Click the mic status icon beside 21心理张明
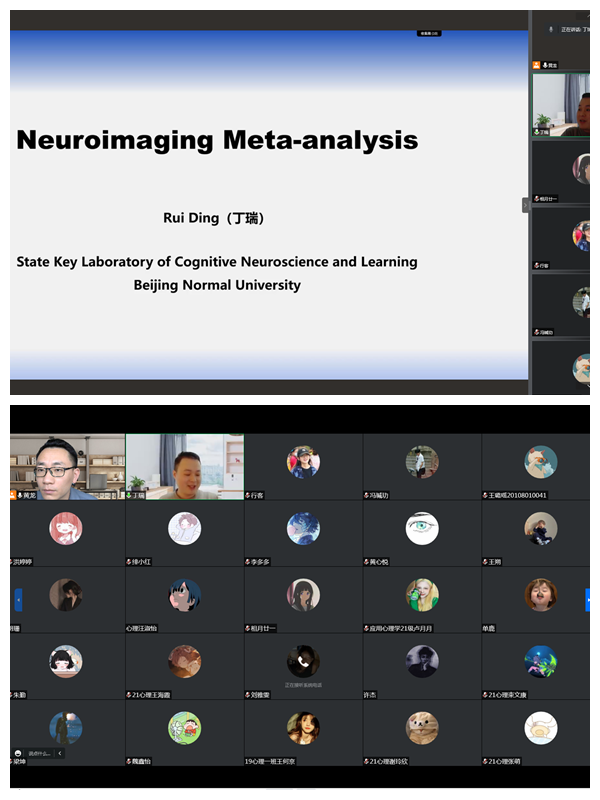Screen dimensions: 600x800 coord(485,761)
